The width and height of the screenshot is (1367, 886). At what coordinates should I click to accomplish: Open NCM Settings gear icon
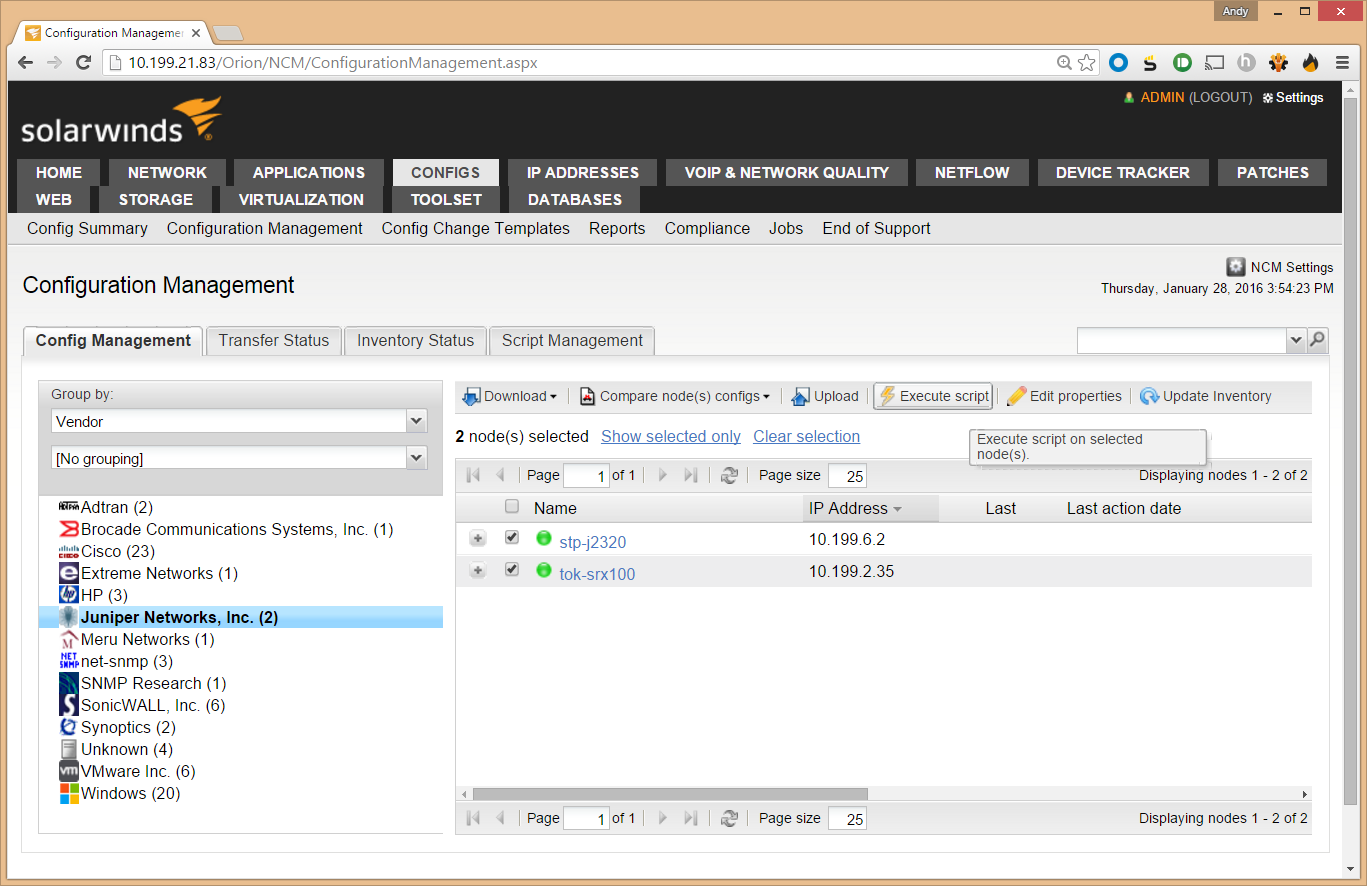click(1236, 267)
